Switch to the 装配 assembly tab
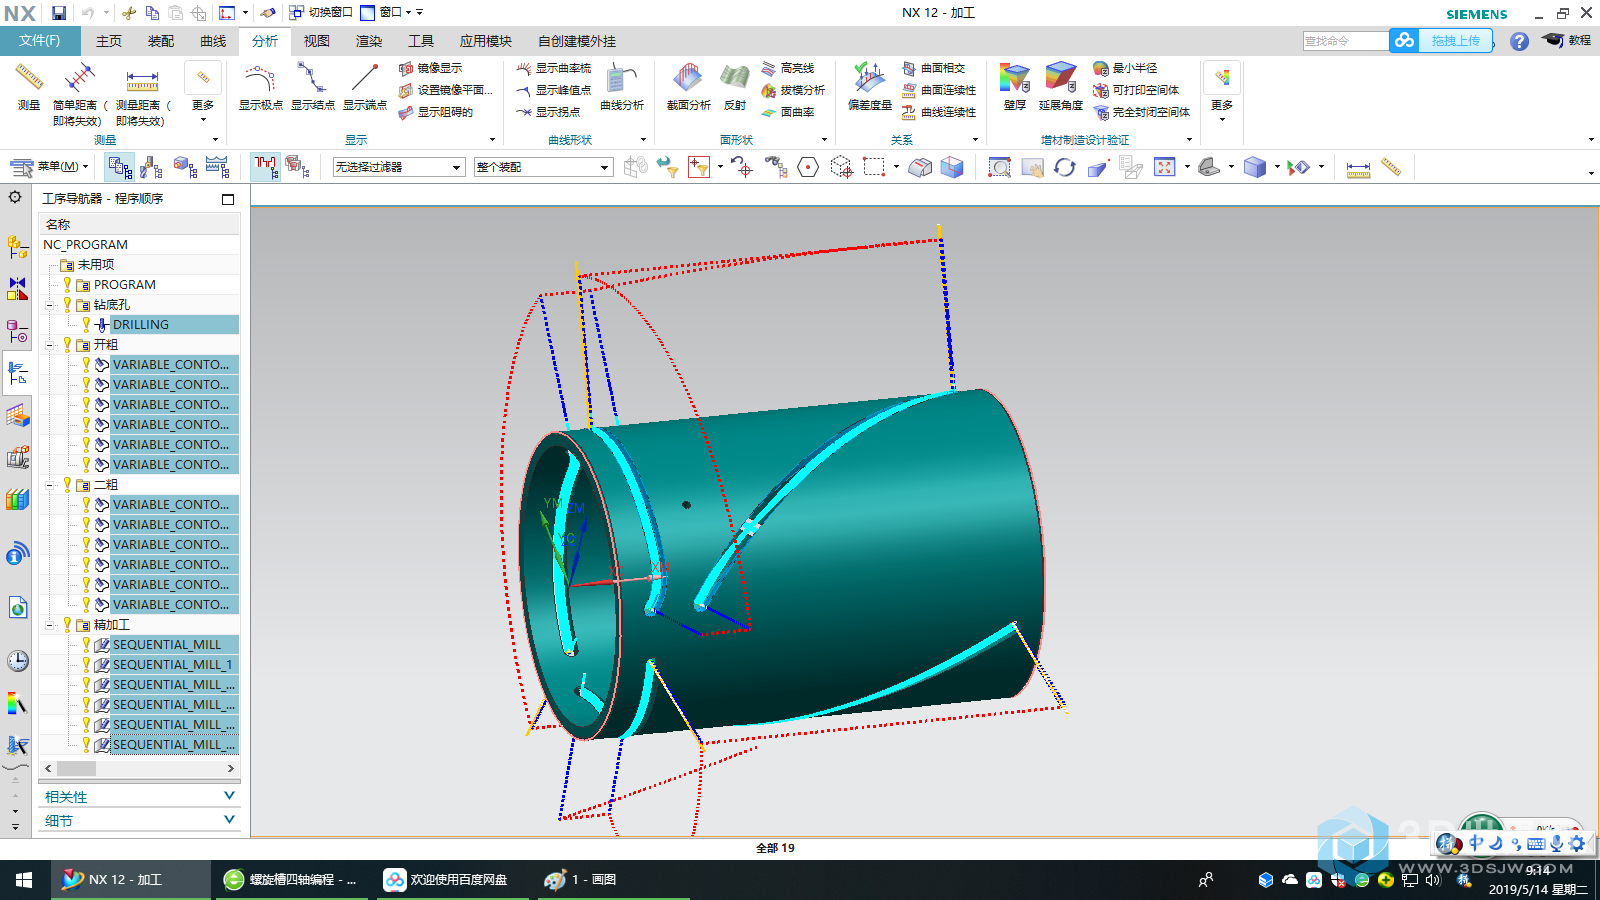The width and height of the screenshot is (1600, 900). pyautogui.click(x=161, y=41)
